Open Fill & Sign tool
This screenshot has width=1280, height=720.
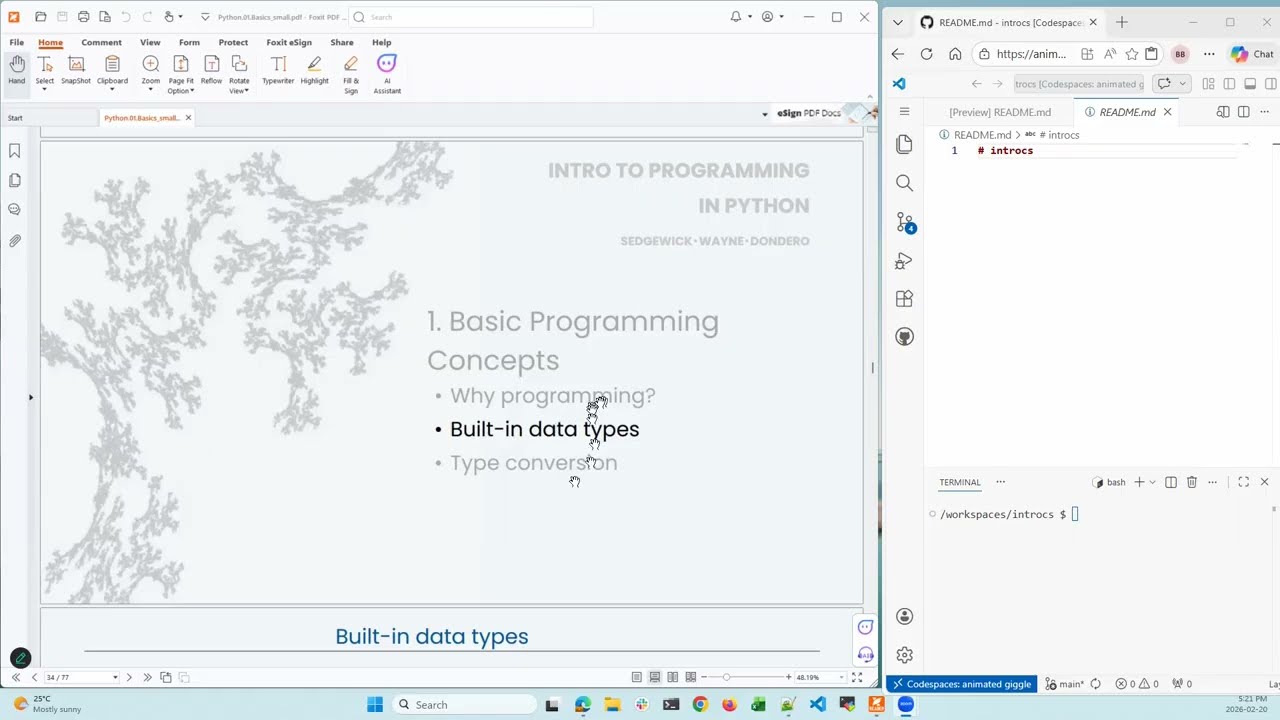point(351,75)
